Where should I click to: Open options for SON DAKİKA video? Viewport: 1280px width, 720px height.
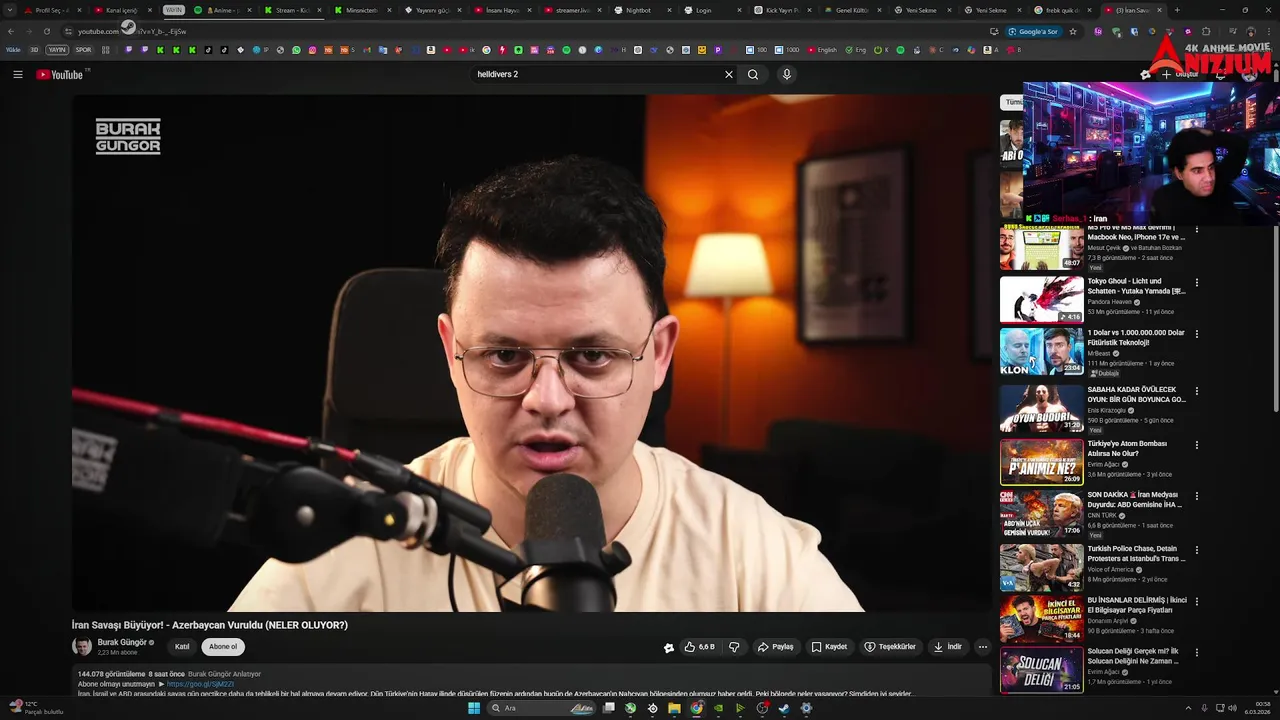[x=1196, y=496]
